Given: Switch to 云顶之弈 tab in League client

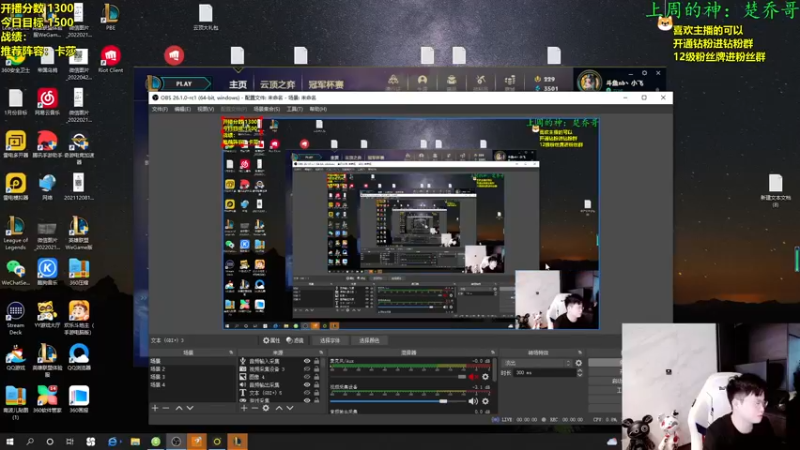Looking at the screenshot, I should pos(278,84).
